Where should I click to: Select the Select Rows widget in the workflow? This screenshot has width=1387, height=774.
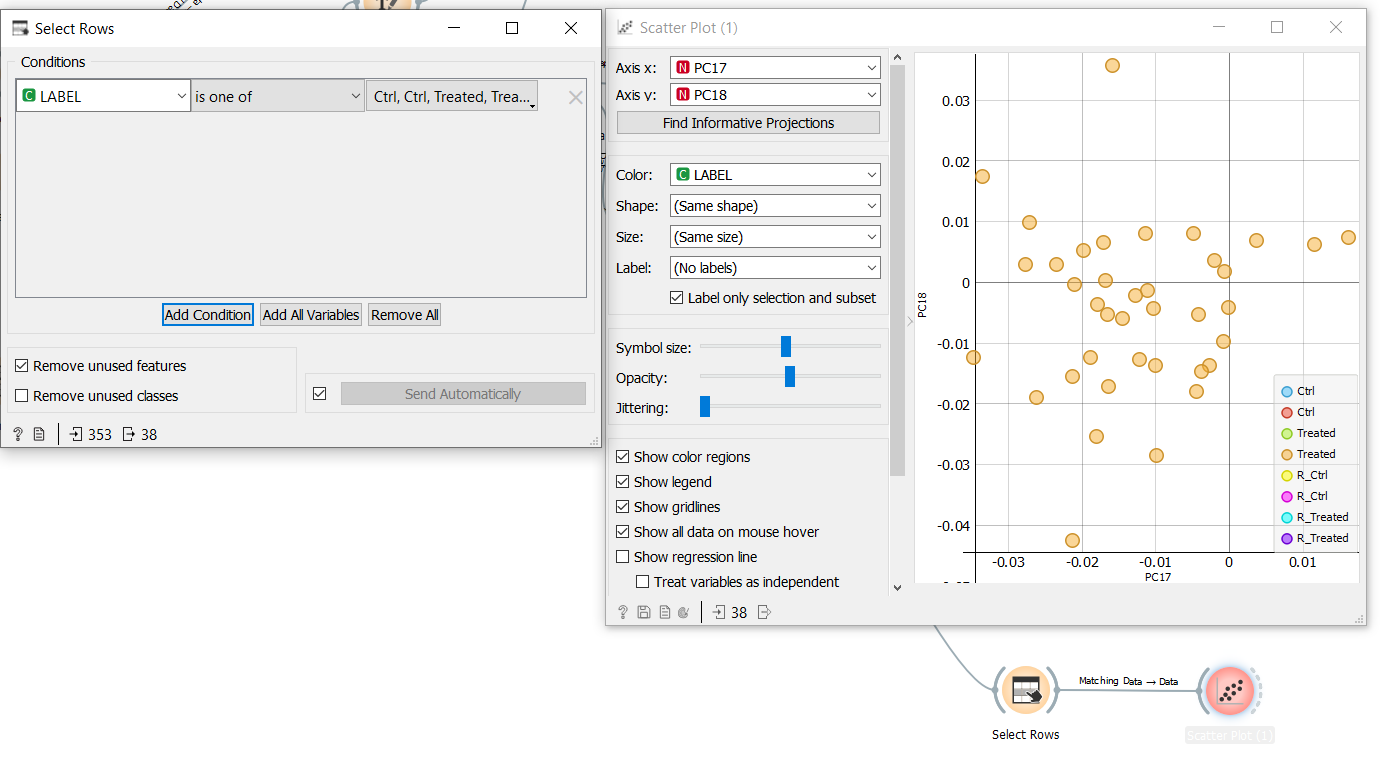click(1026, 690)
